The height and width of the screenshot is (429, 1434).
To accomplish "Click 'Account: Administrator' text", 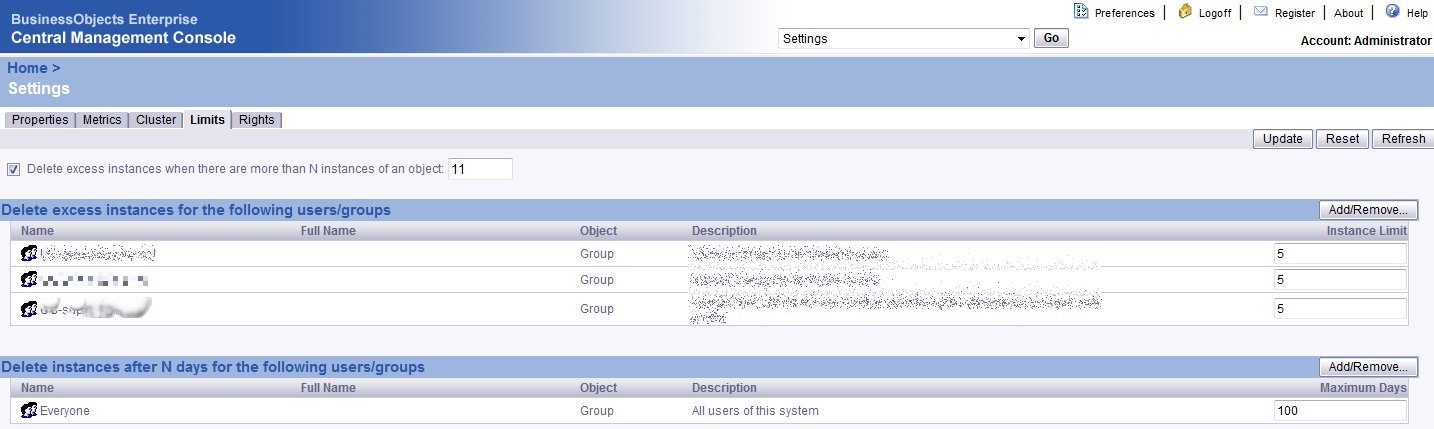I will click(x=1366, y=41).
